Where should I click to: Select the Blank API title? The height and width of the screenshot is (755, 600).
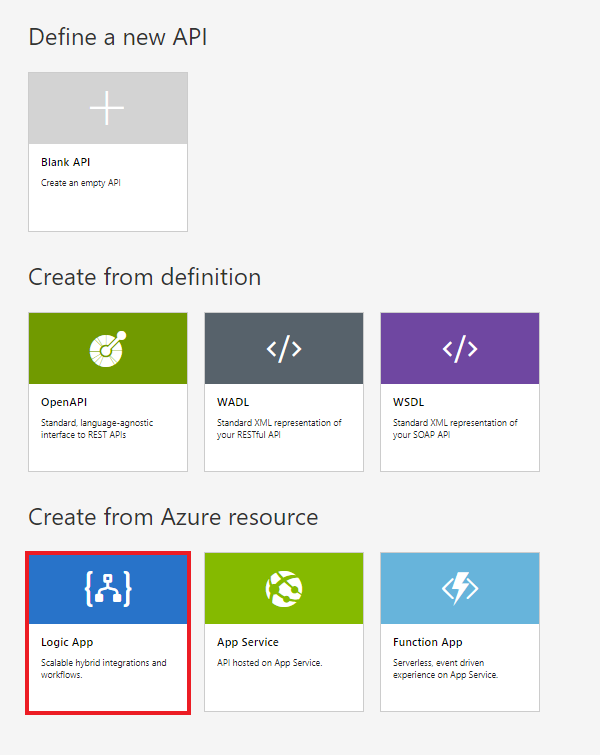66,162
